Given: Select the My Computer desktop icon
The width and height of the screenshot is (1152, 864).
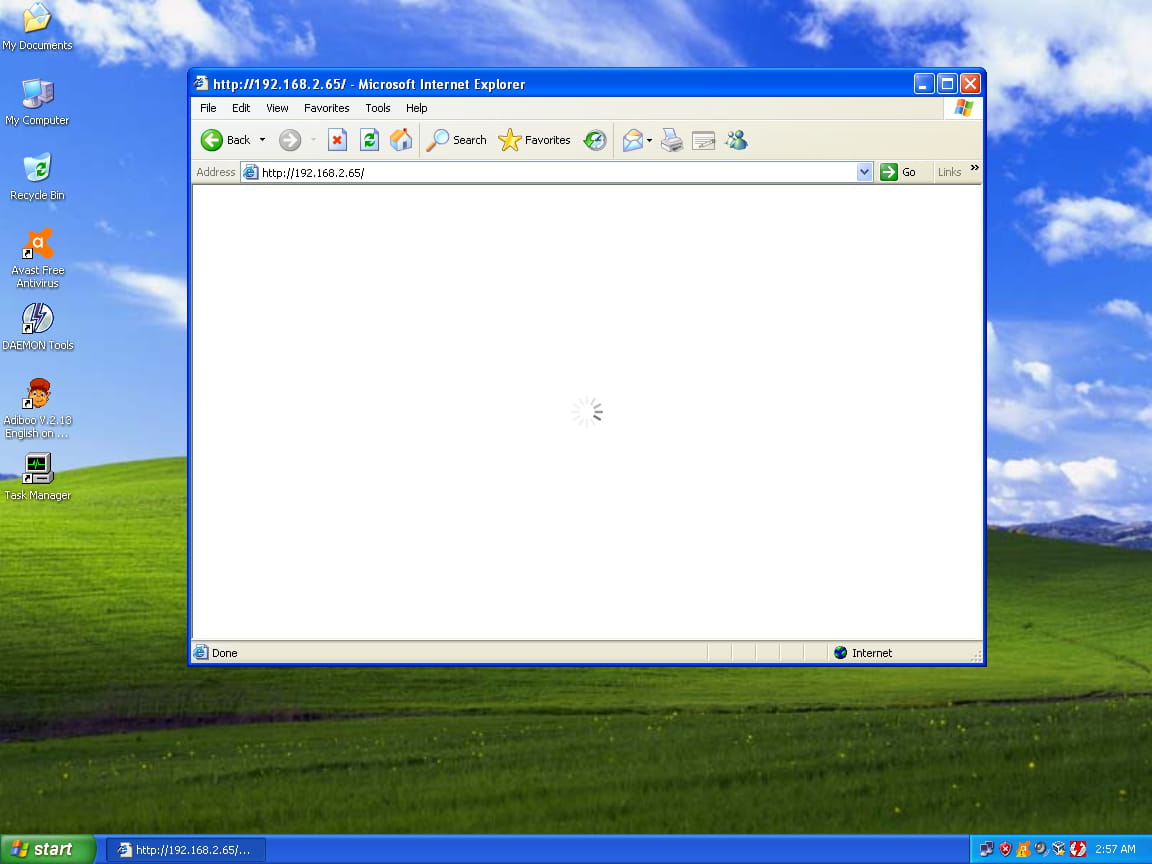Looking at the screenshot, I should pyautogui.click(x=37, y=101).
